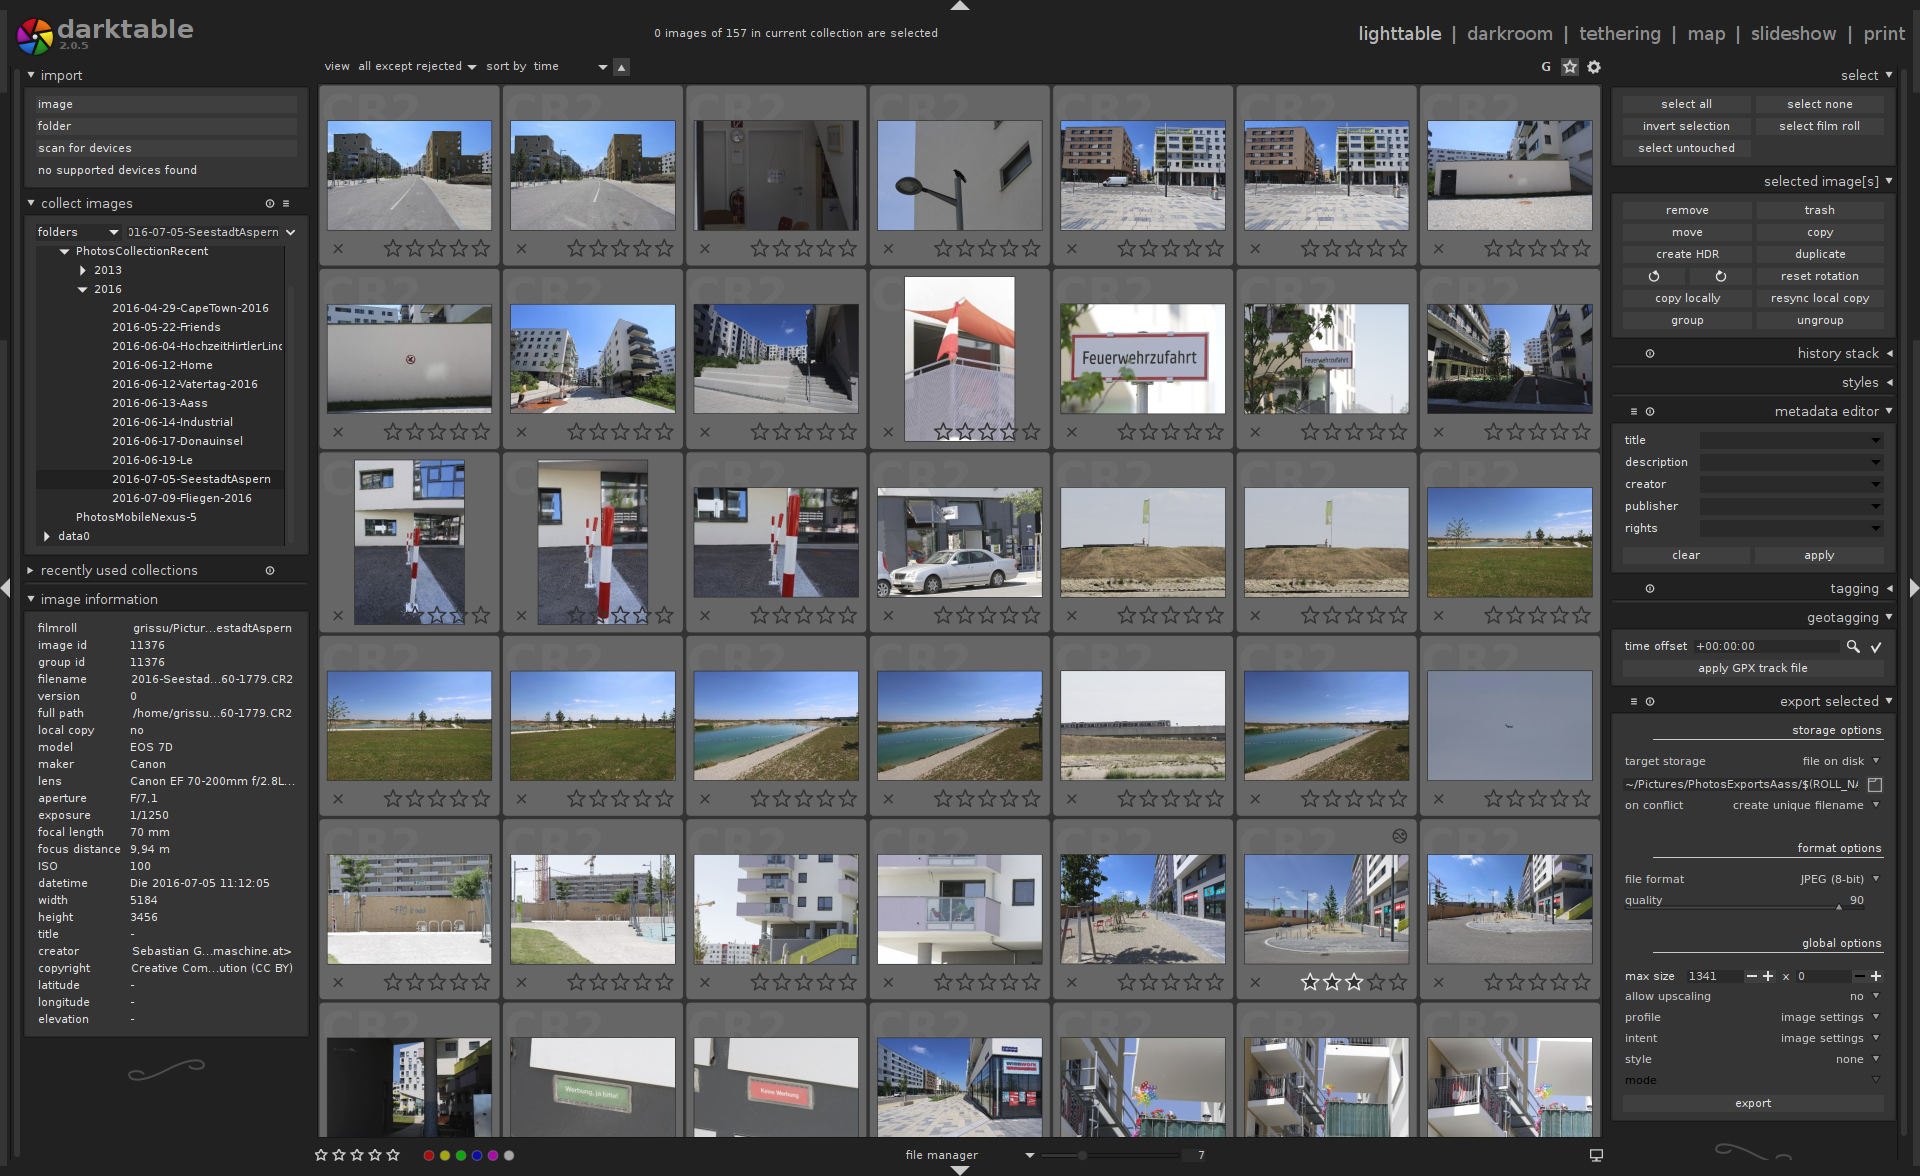Toggle image grouping with the G icon
The height and width of the screenshot is (1176, 1920).
1546,67
